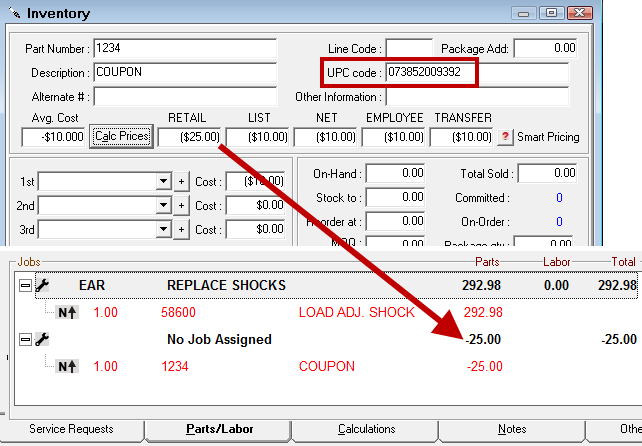Click the 1.00 quantity on the COUPON line
The image size is (642, 446).
coord(106,367)
